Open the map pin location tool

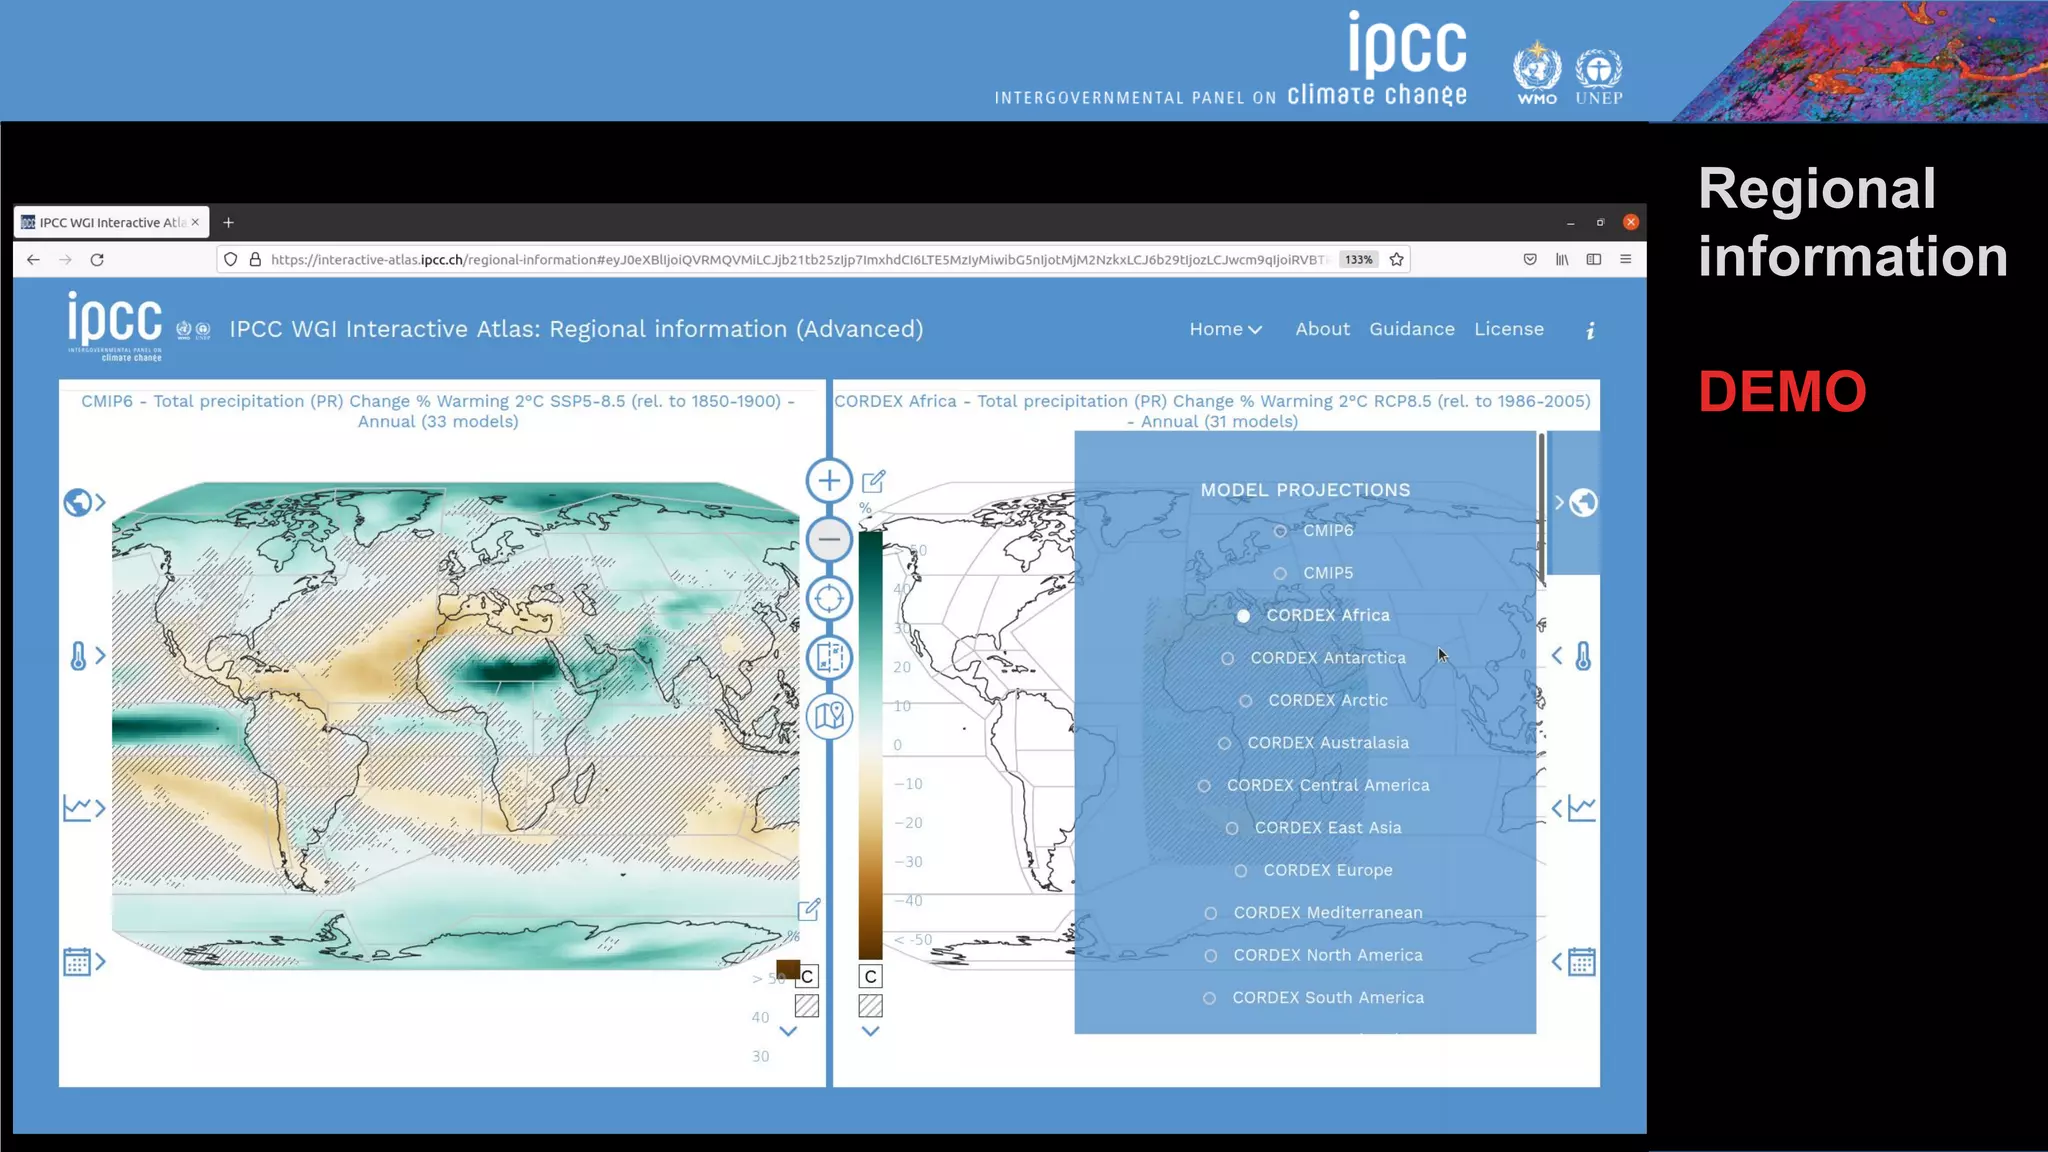829,716
